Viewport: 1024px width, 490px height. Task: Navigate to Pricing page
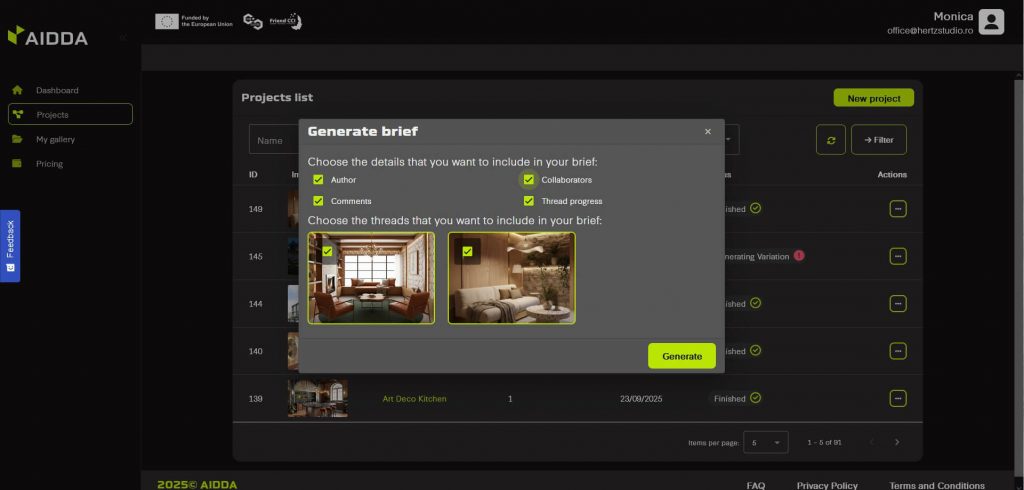point(49,163)
